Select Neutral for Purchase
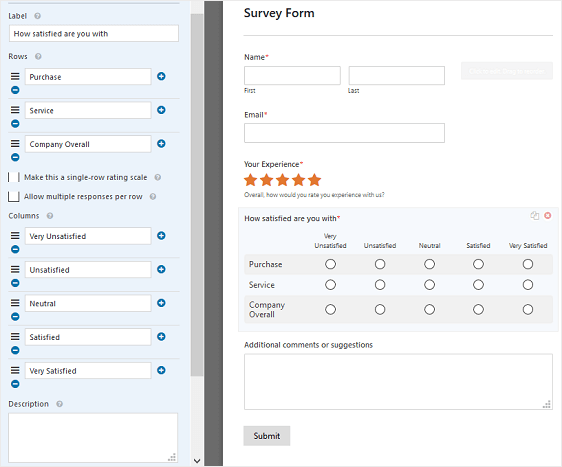The width and height of the screenshot is (562, 467). (429, 264)
